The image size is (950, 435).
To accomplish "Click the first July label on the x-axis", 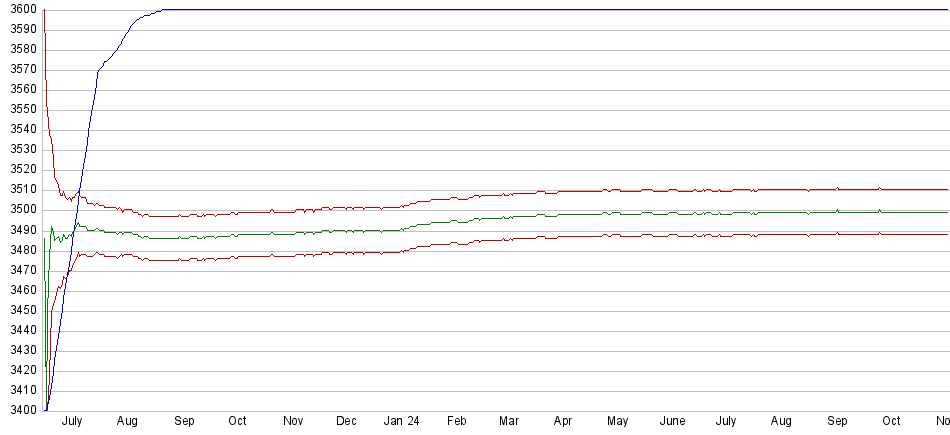I will pos(72,422).
